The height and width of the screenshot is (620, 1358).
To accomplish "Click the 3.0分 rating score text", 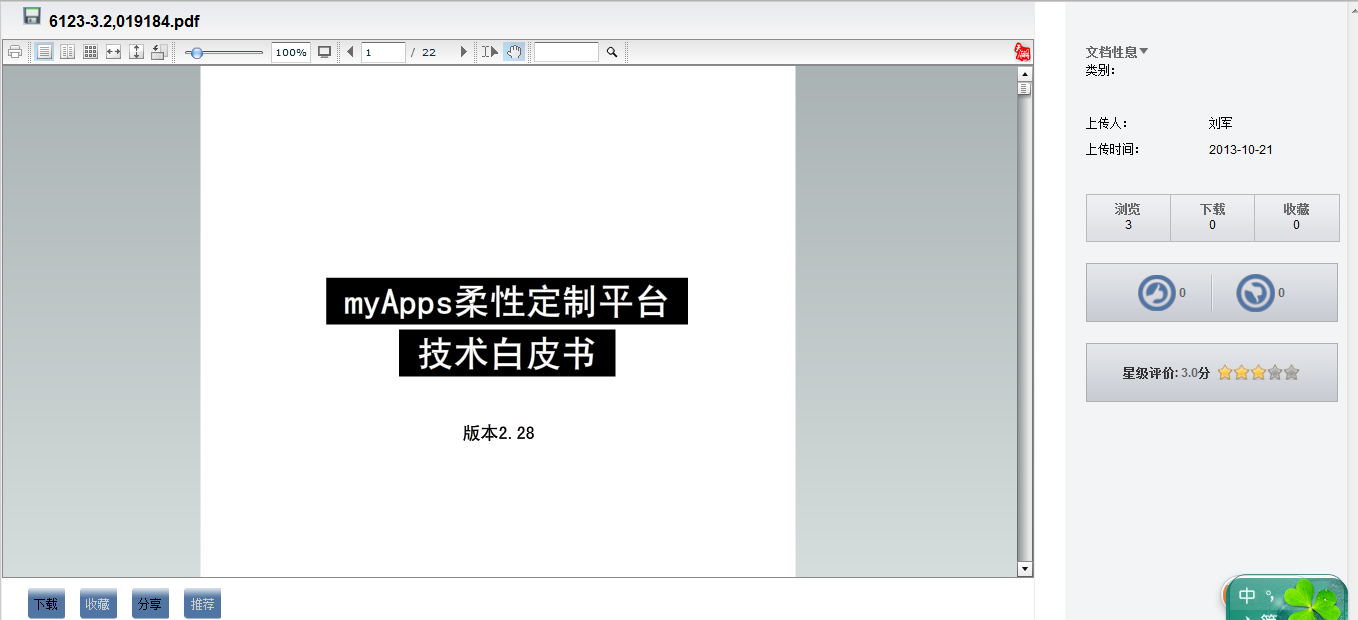I will coord(1195,373).
